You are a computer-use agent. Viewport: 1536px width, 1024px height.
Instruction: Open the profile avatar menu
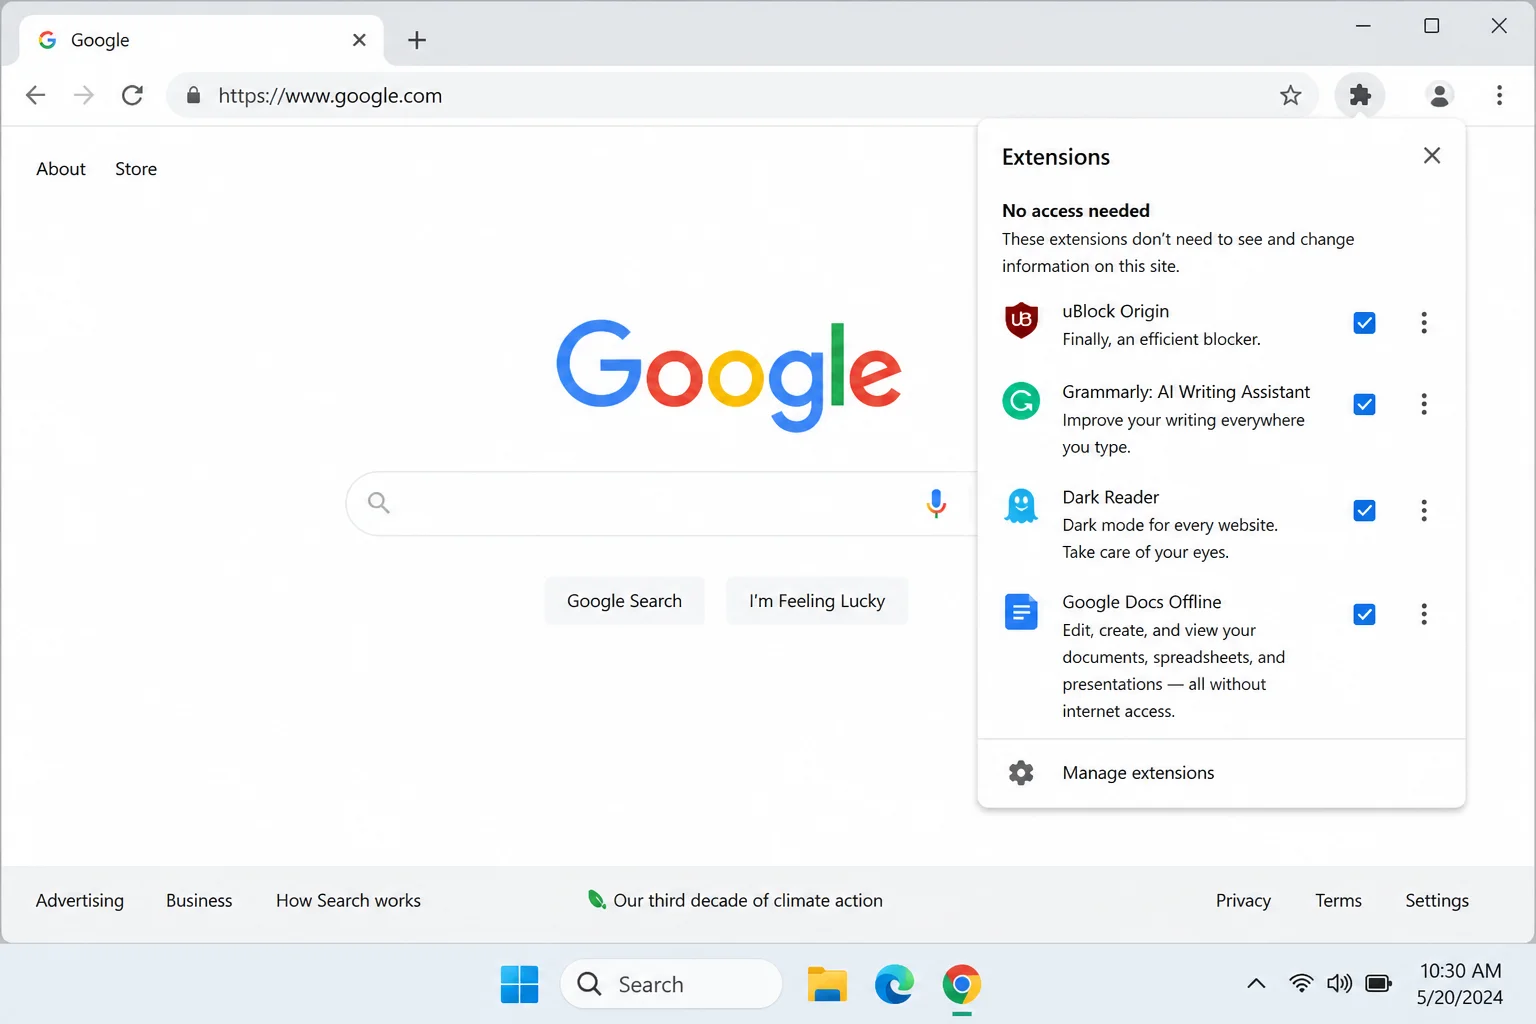[x=1439, y=95]
